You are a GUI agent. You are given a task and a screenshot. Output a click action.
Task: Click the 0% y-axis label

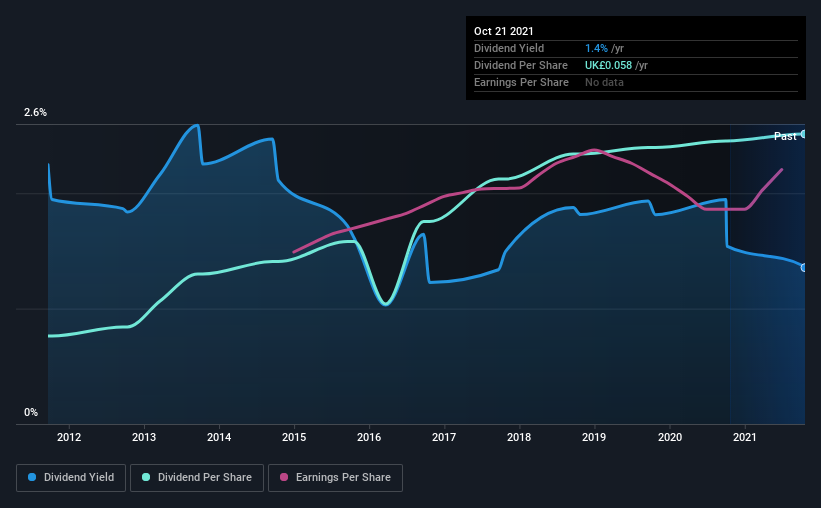31,413
